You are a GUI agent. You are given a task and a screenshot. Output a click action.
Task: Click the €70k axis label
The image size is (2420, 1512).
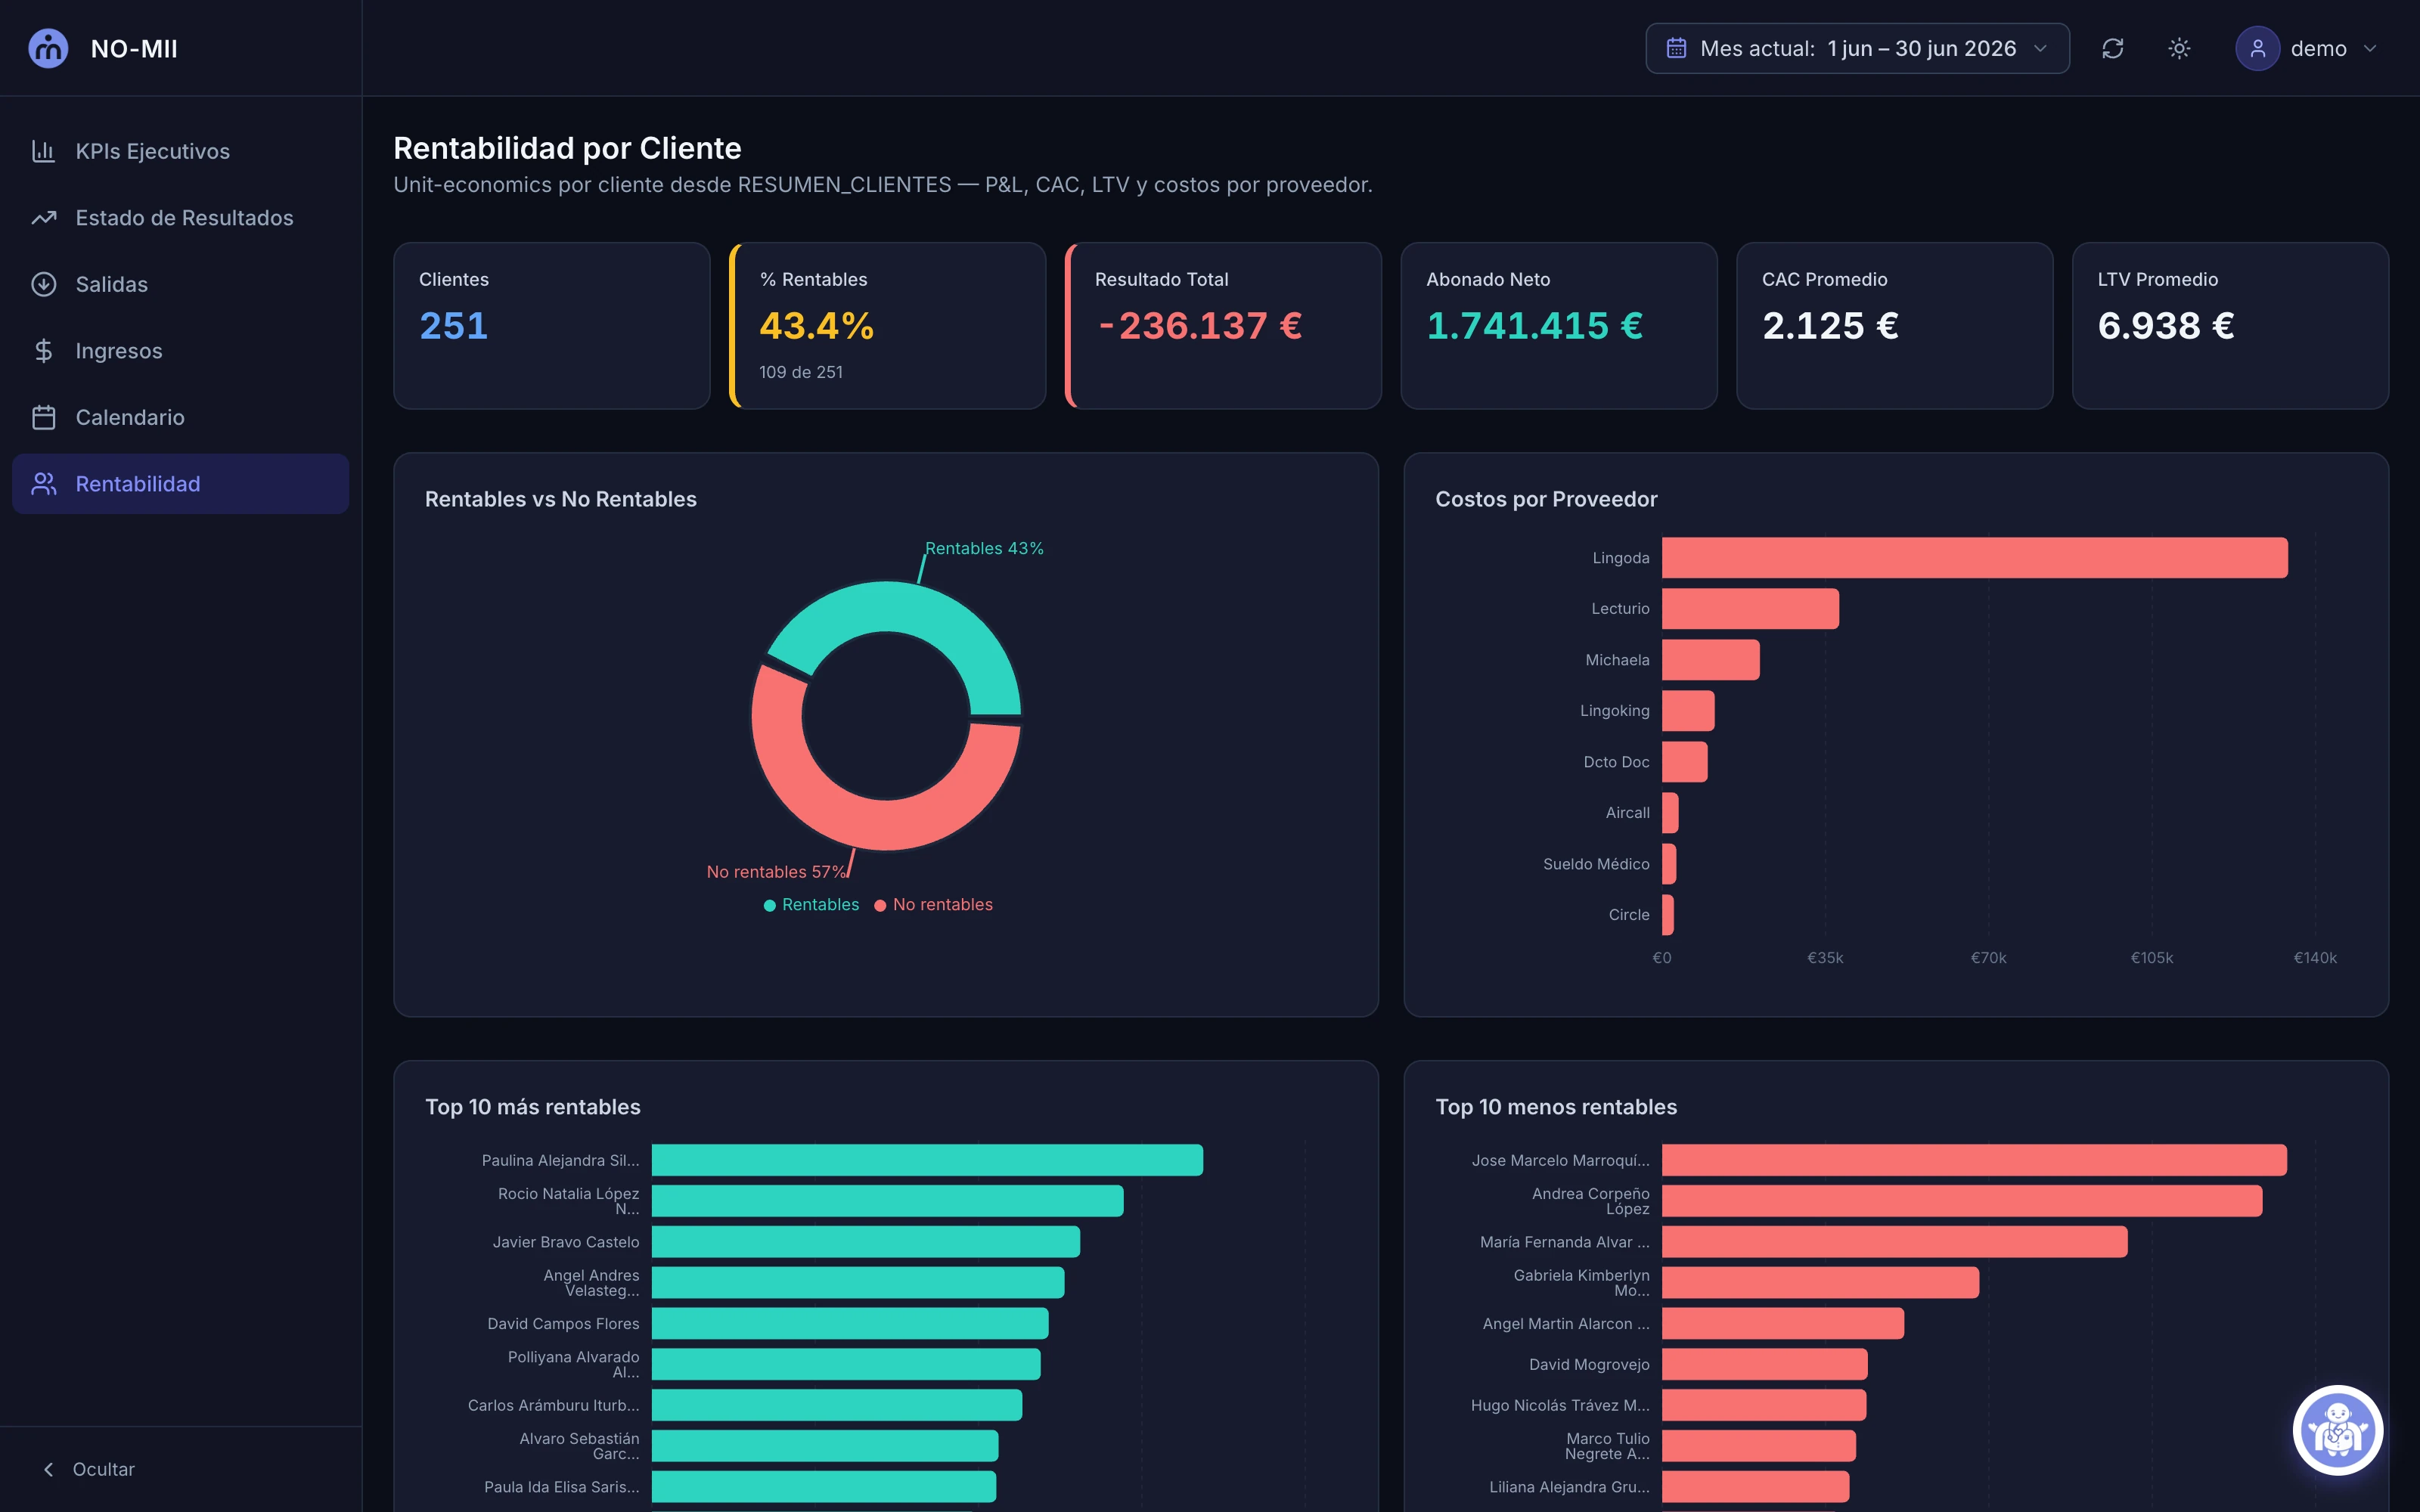click(1988, 958)
